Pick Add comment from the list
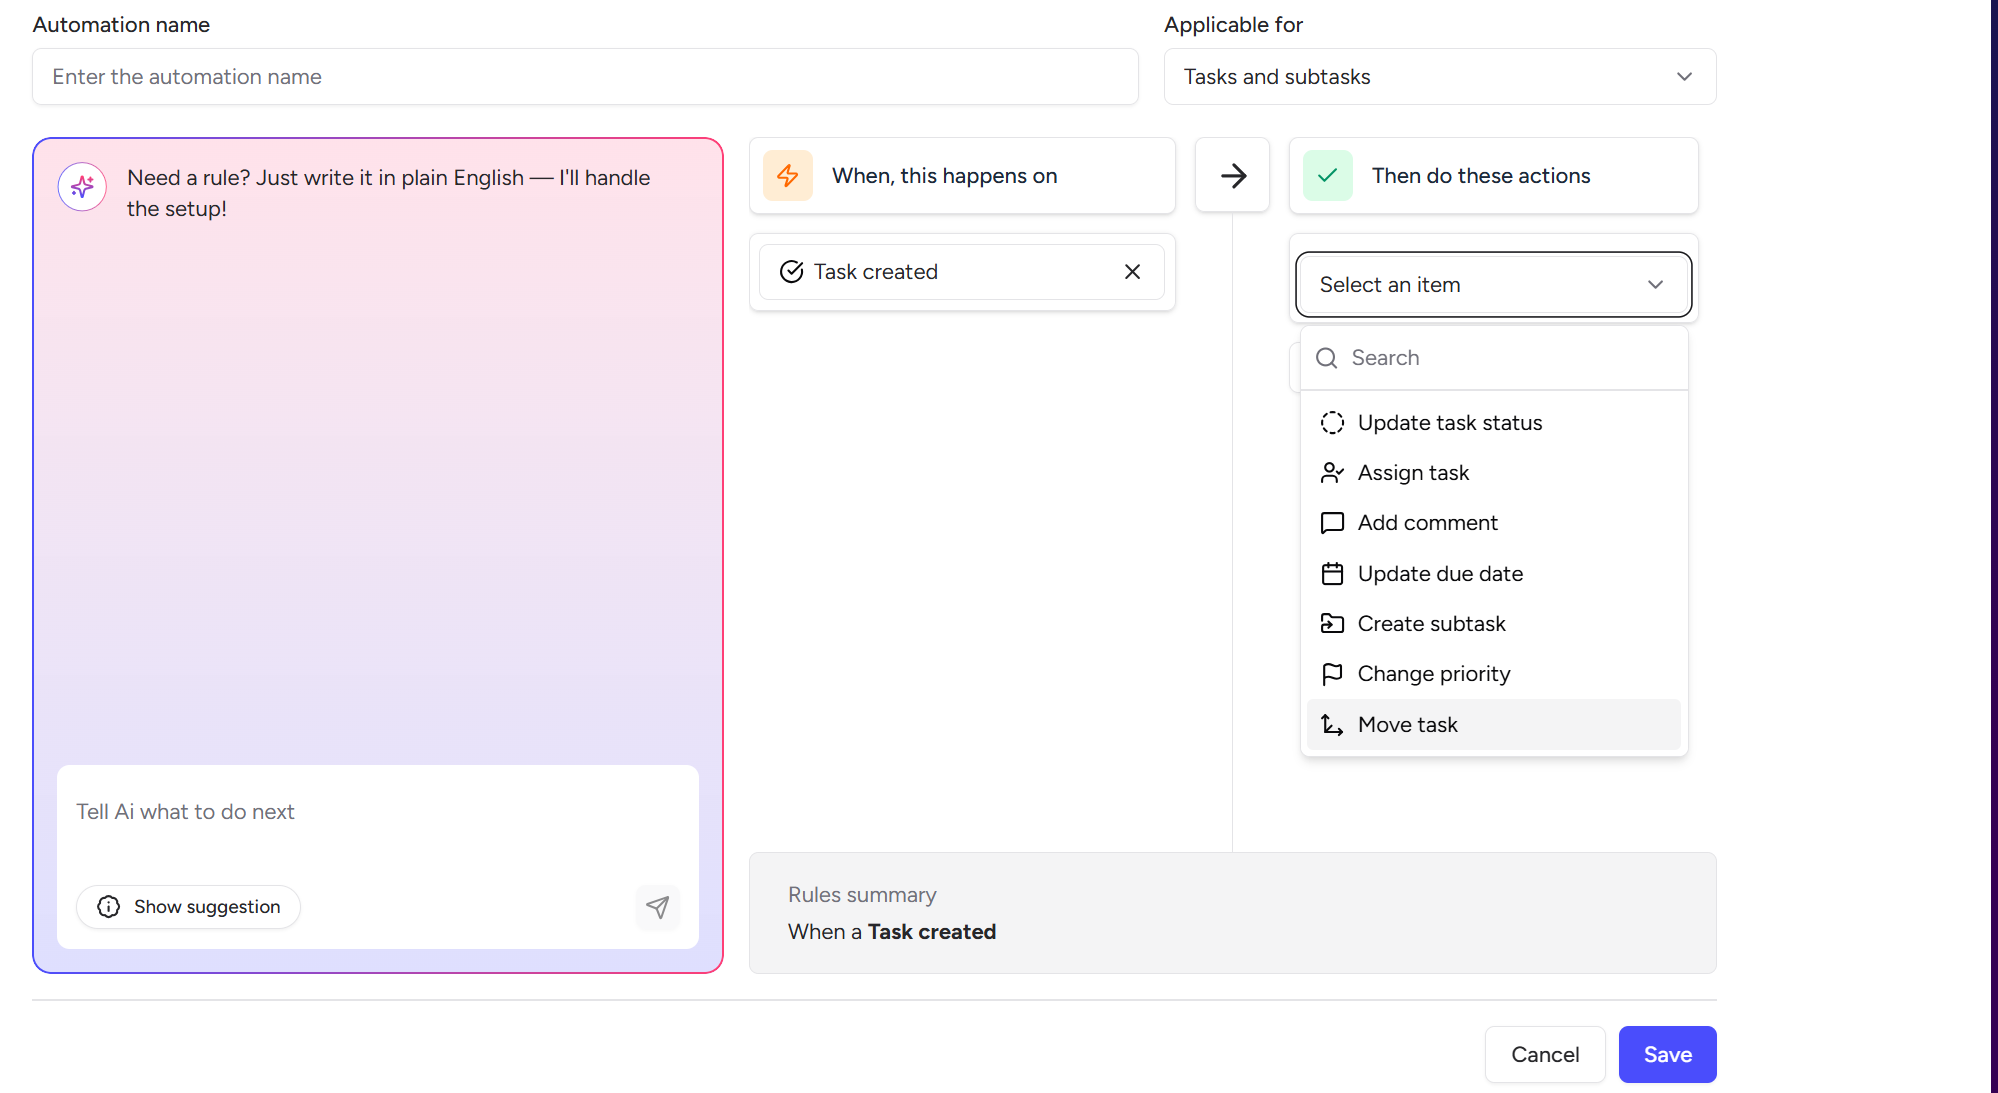 click(x=1427, y=523)
